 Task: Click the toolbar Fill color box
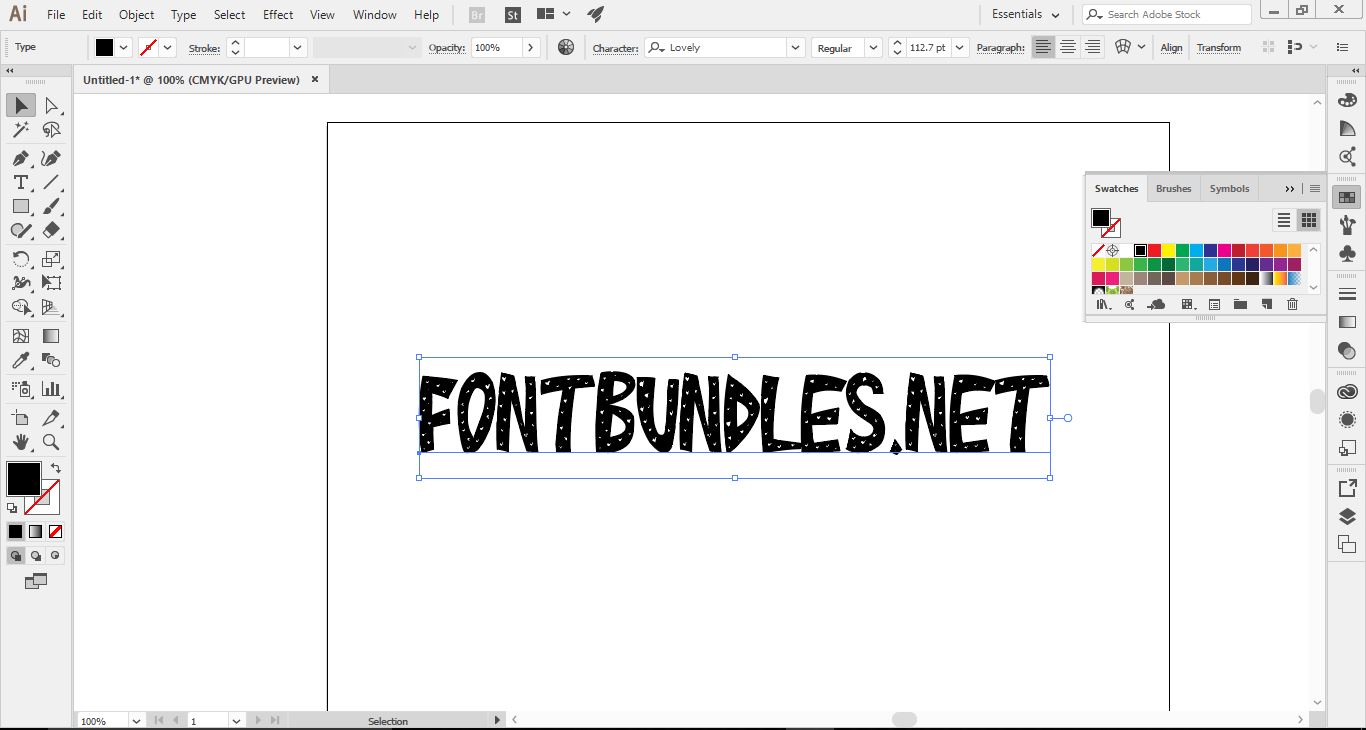[24, 478]
